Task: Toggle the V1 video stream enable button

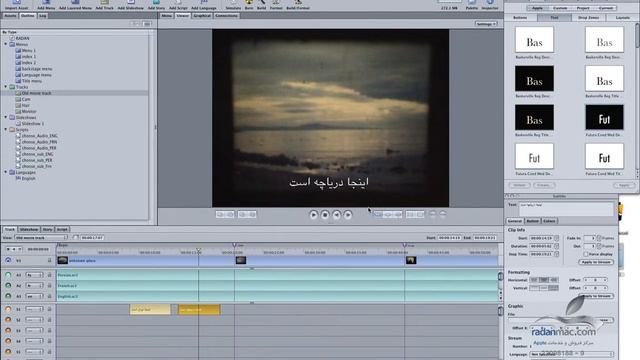Action: click(x=8, y=260)
